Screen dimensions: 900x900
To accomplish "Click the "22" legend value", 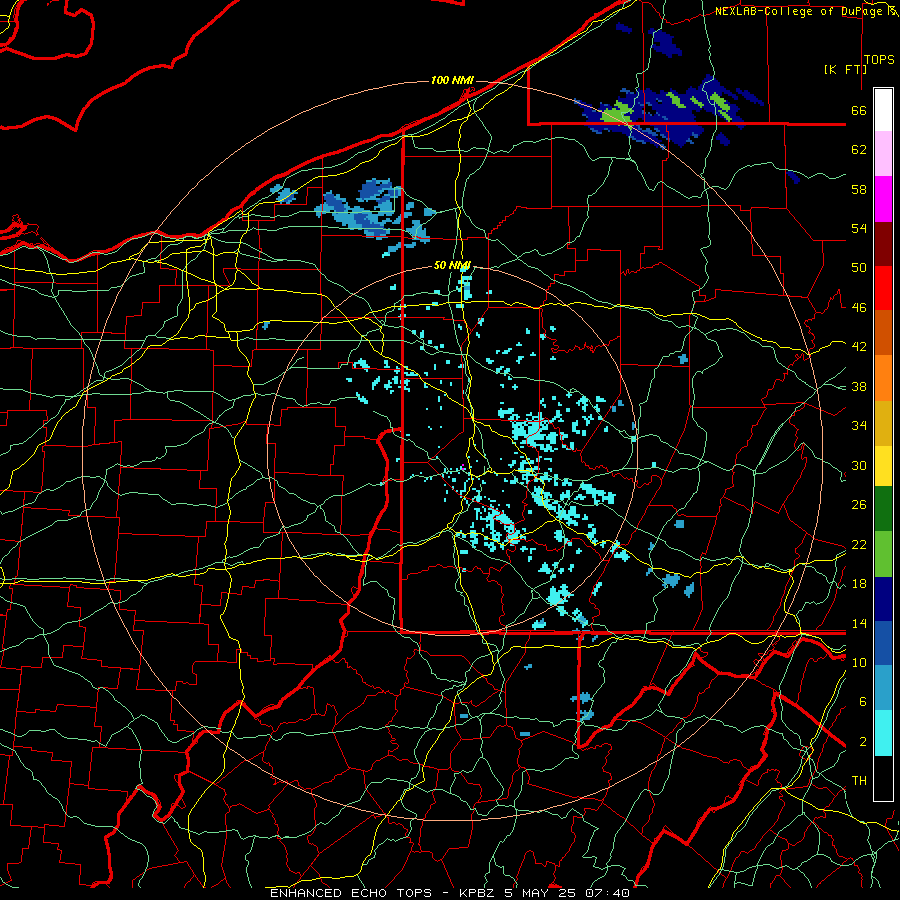I will (859, 544).
